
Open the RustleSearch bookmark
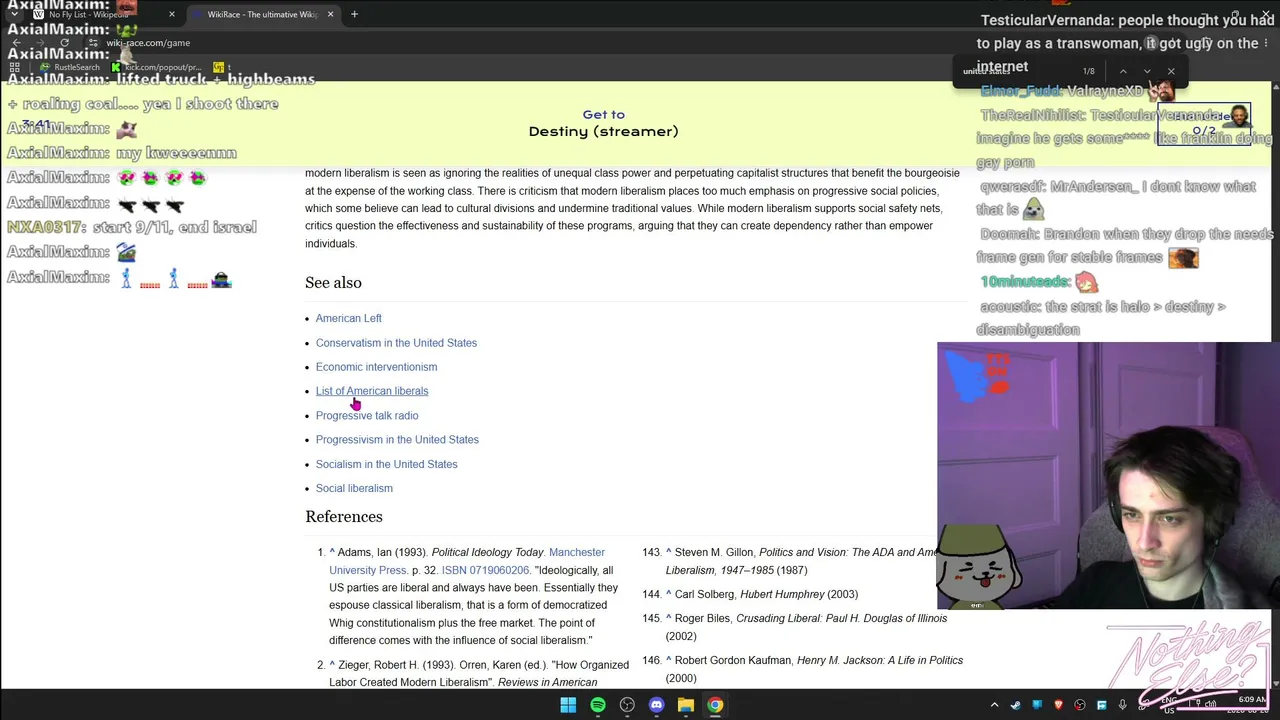tap(70, 67)
